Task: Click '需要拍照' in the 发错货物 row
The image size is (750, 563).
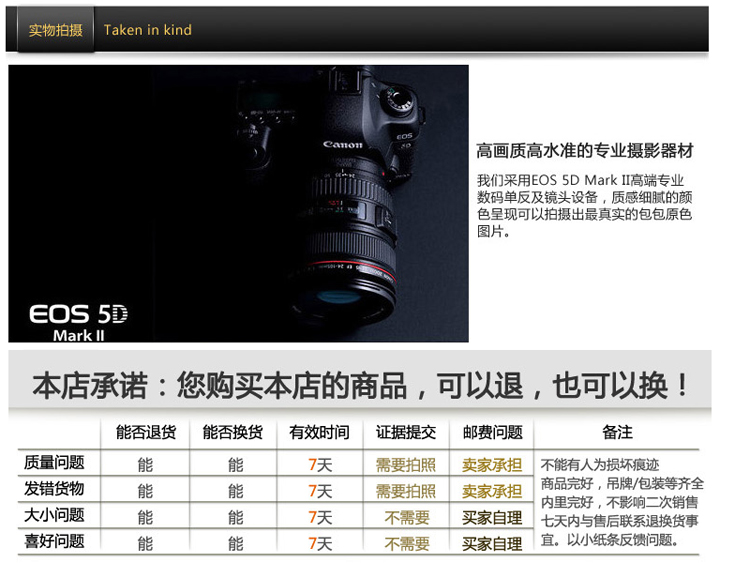Action: [406, 491]
